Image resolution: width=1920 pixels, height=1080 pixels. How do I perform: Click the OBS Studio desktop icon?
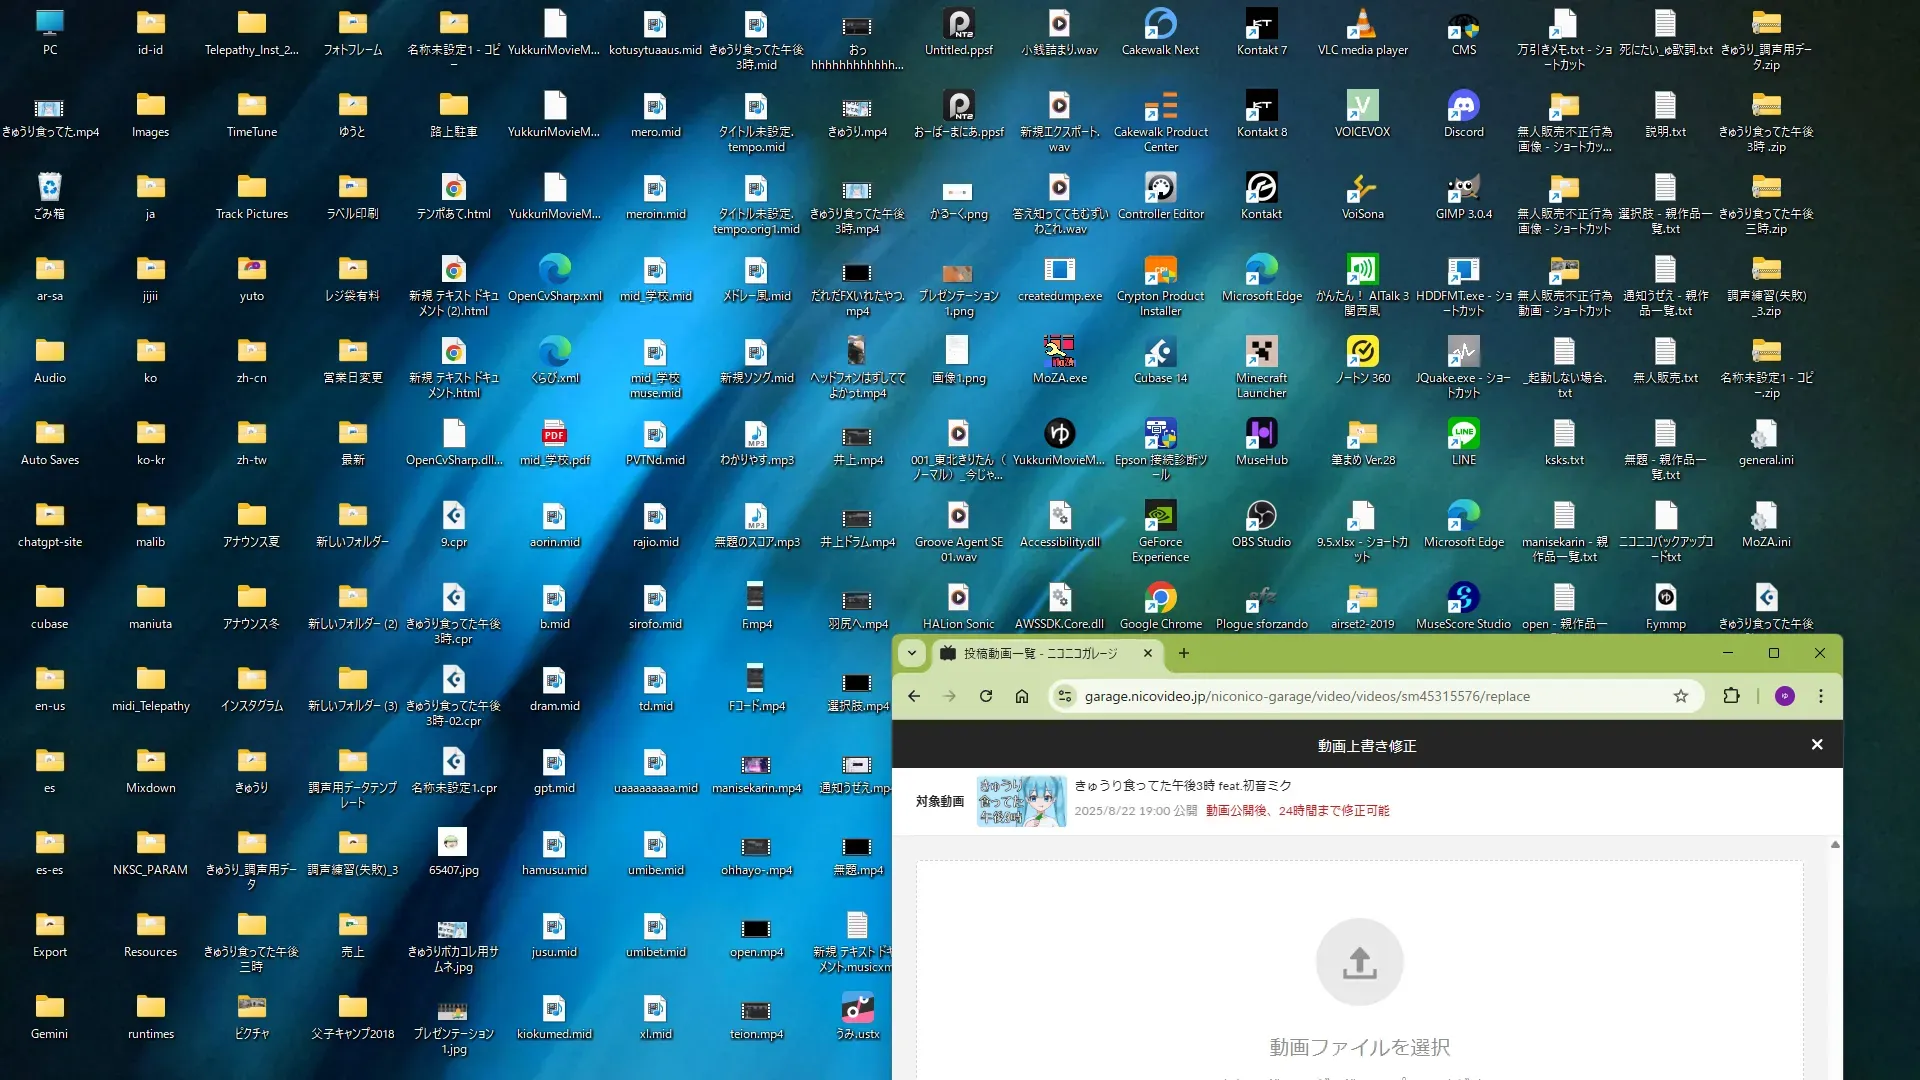point(1261,516)
